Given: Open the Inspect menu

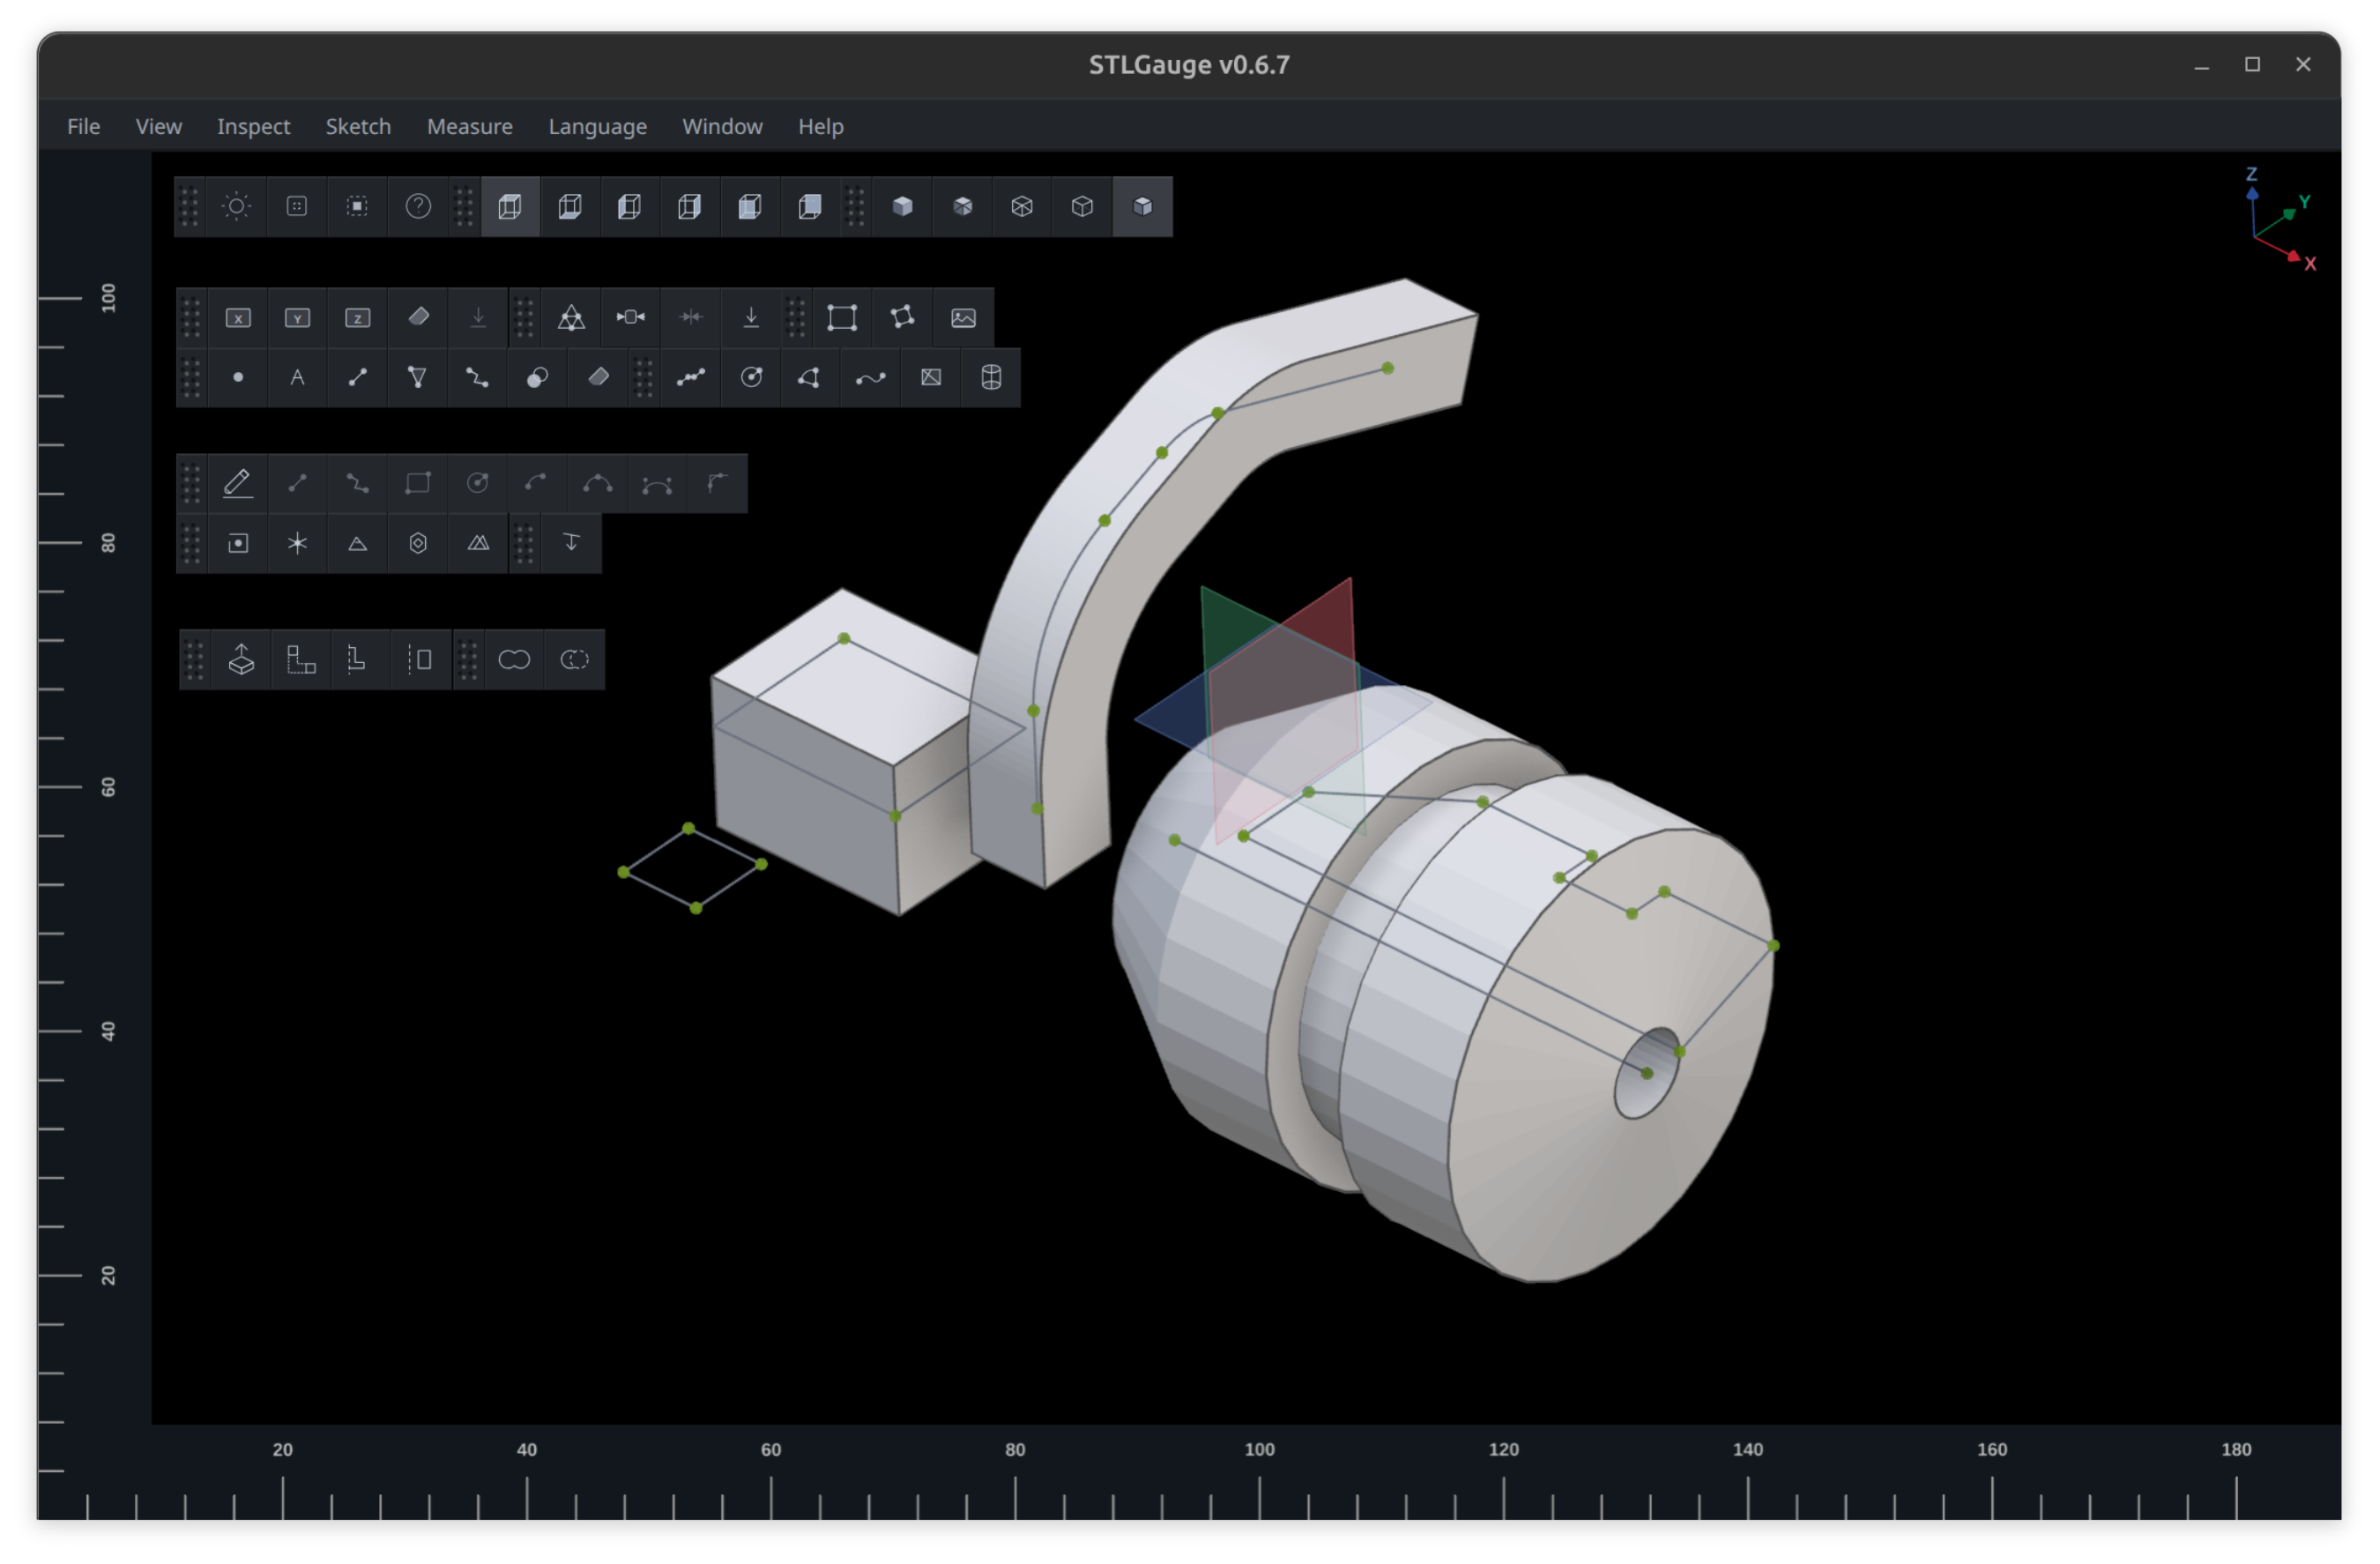Looking at the screenshot, I should [x=253, y=126].
